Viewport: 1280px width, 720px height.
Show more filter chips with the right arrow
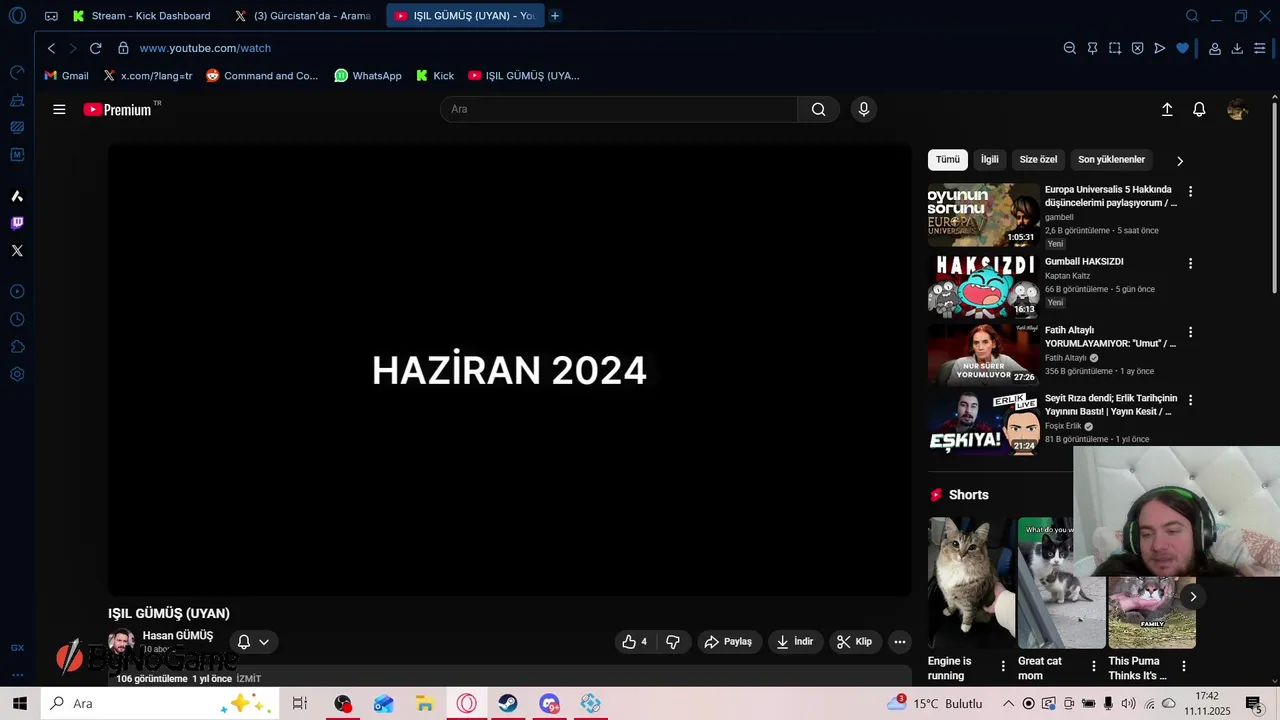click(x=1180, y=161)
